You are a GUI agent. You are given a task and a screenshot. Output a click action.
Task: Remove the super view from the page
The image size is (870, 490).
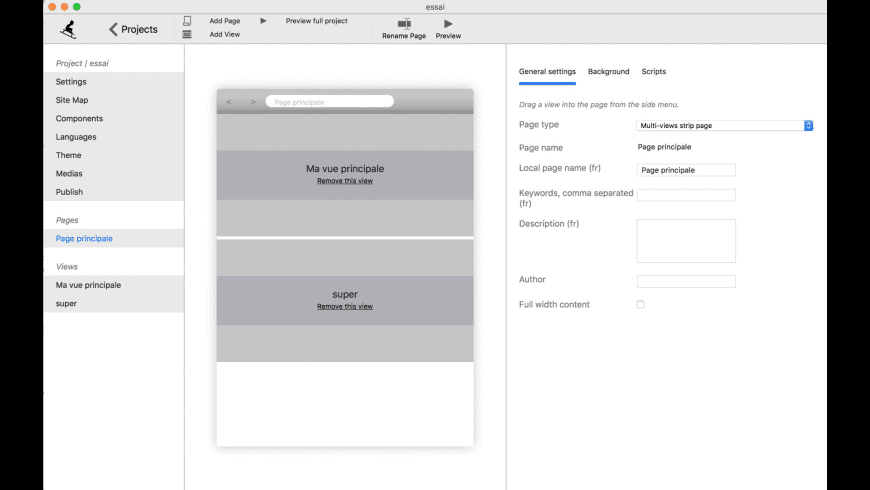pyautogui.click(x=345, y=306)
